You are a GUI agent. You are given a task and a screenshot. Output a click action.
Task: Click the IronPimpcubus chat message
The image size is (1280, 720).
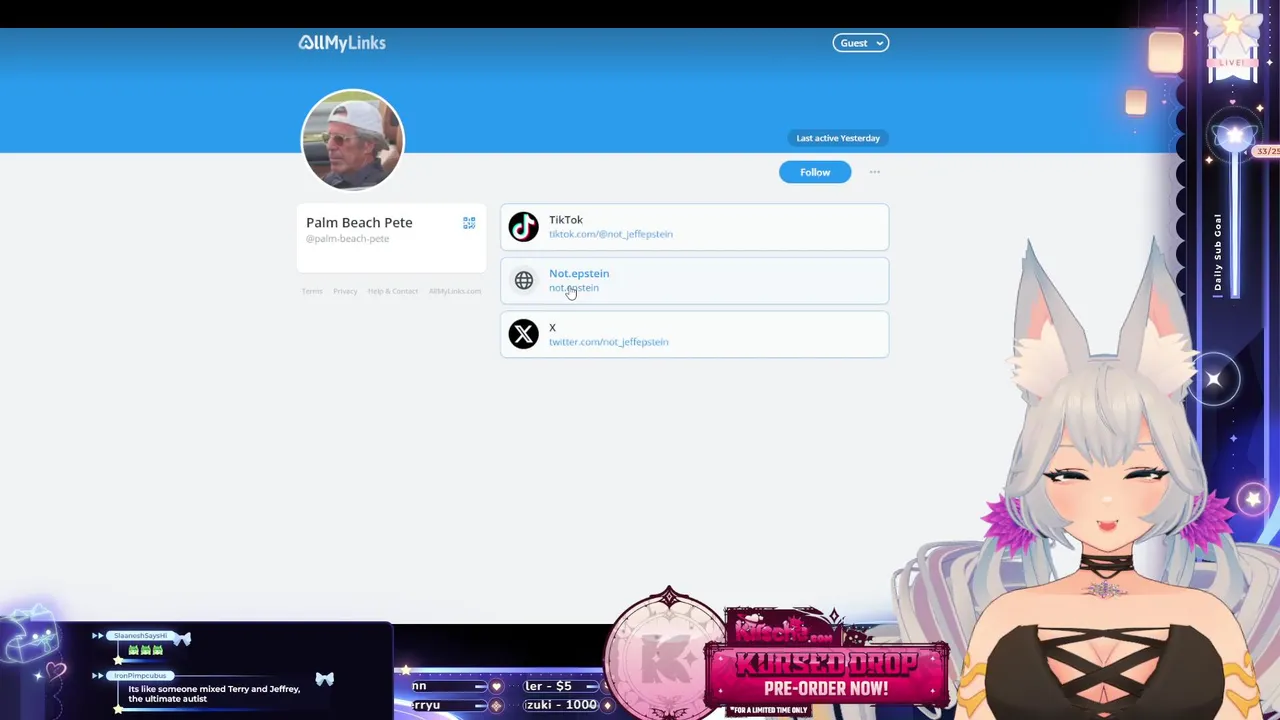(213, 693)
